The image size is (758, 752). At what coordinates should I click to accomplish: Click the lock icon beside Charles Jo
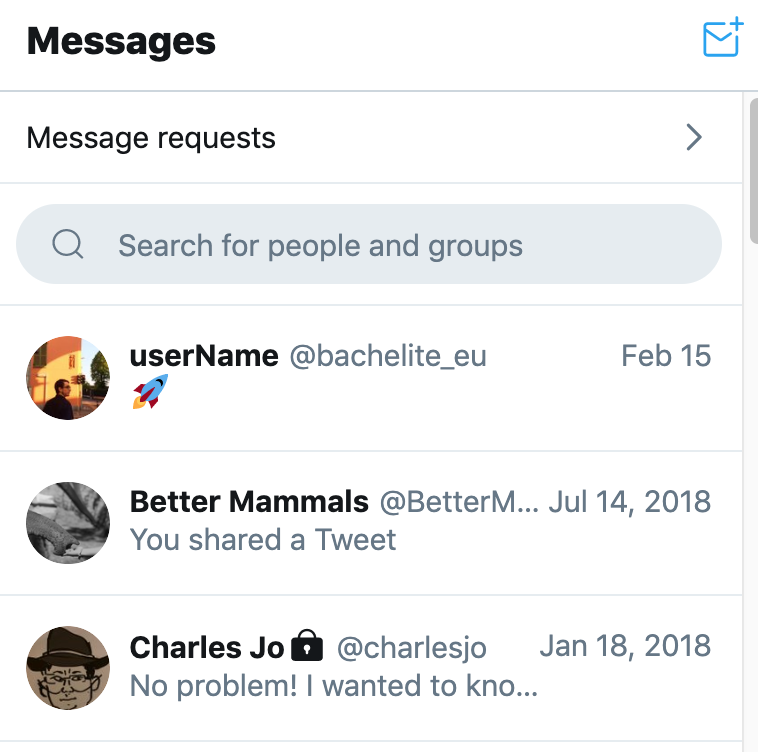click(x=306, y=645)
